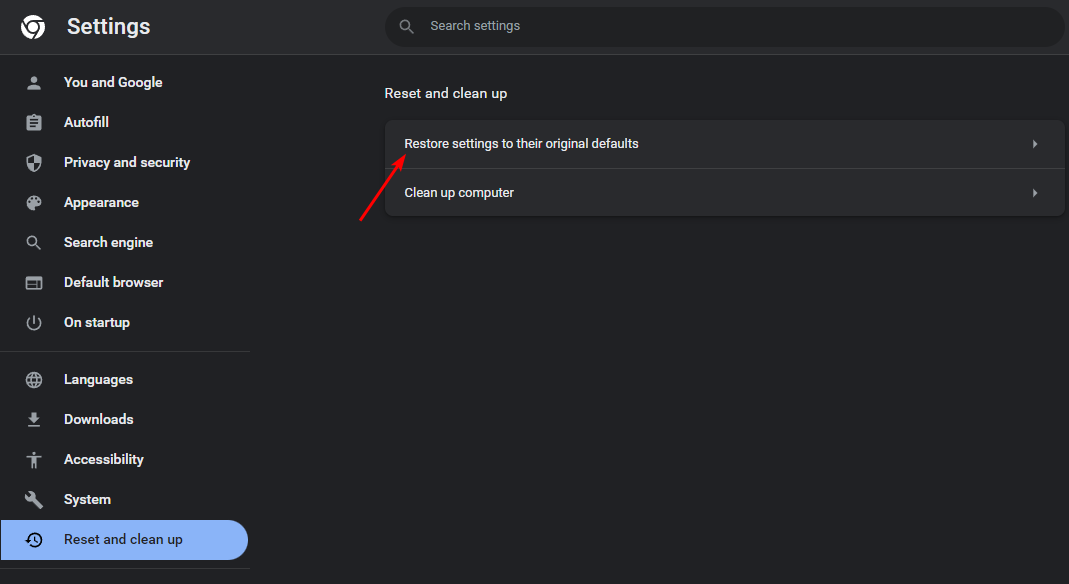Click the Search engine magnifier icon
This screenshot has height=584, width=1069.
(34, 243)
